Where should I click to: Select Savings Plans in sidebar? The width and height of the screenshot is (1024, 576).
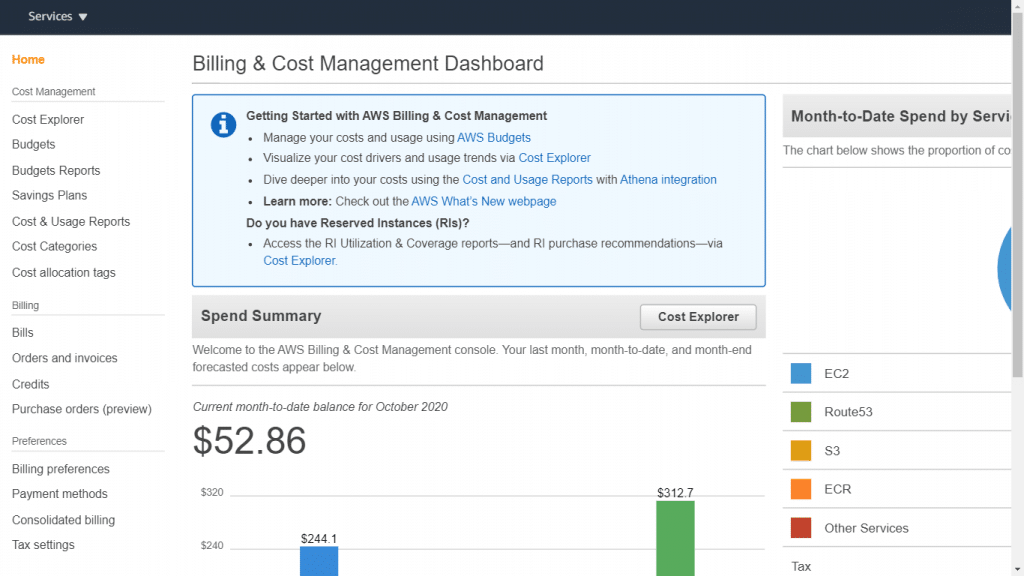click(49, 195)
